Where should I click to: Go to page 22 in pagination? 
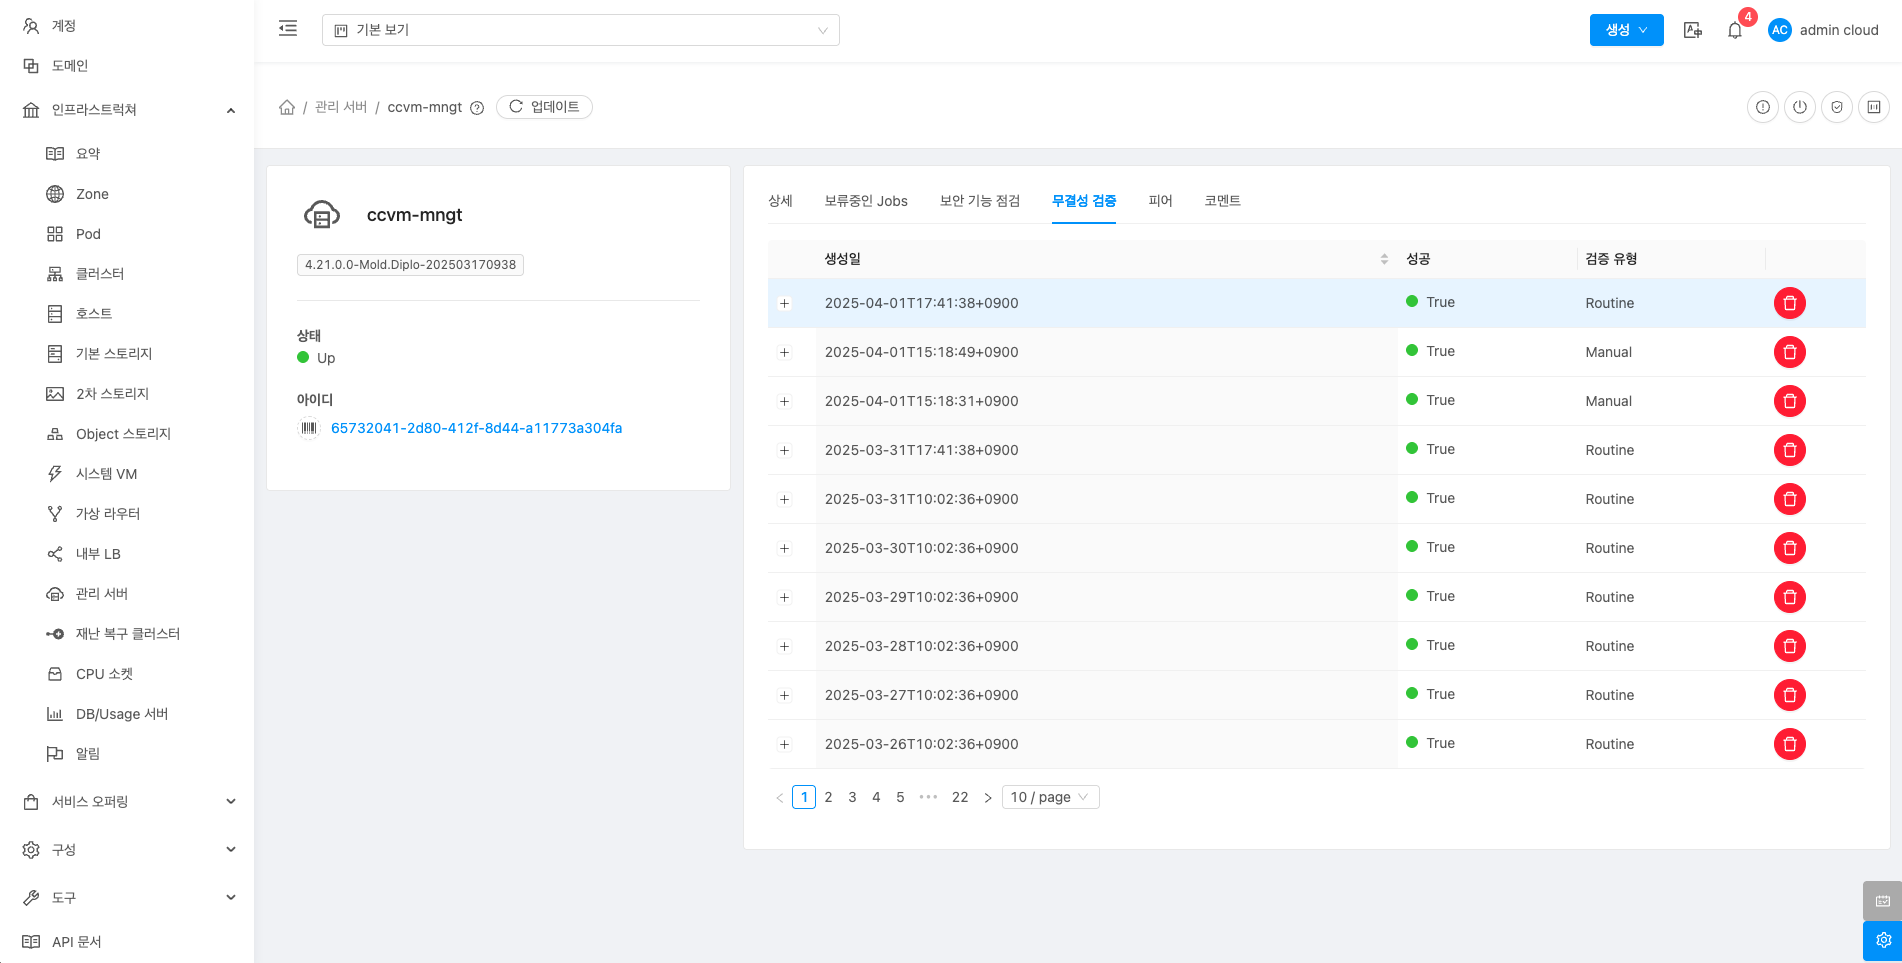tap(959, 797)
